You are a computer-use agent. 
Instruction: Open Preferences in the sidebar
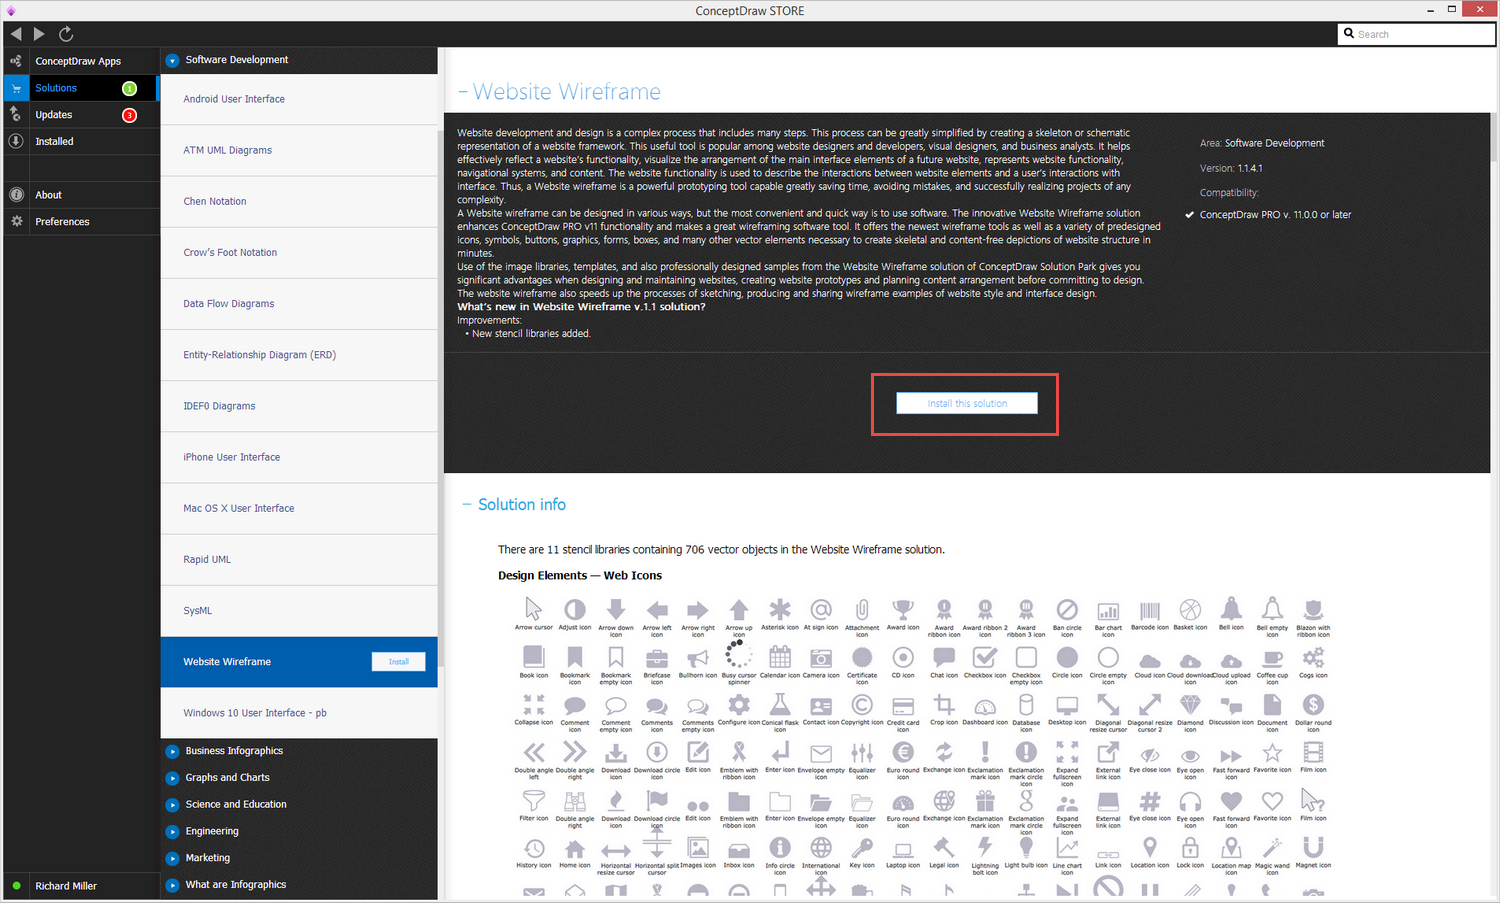pos(81,222)
